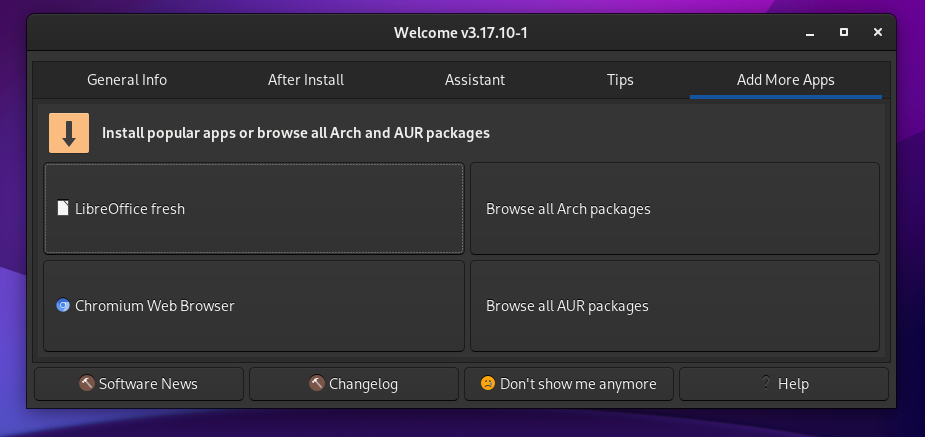Maximize the Welcome window

tap(844, 33)
